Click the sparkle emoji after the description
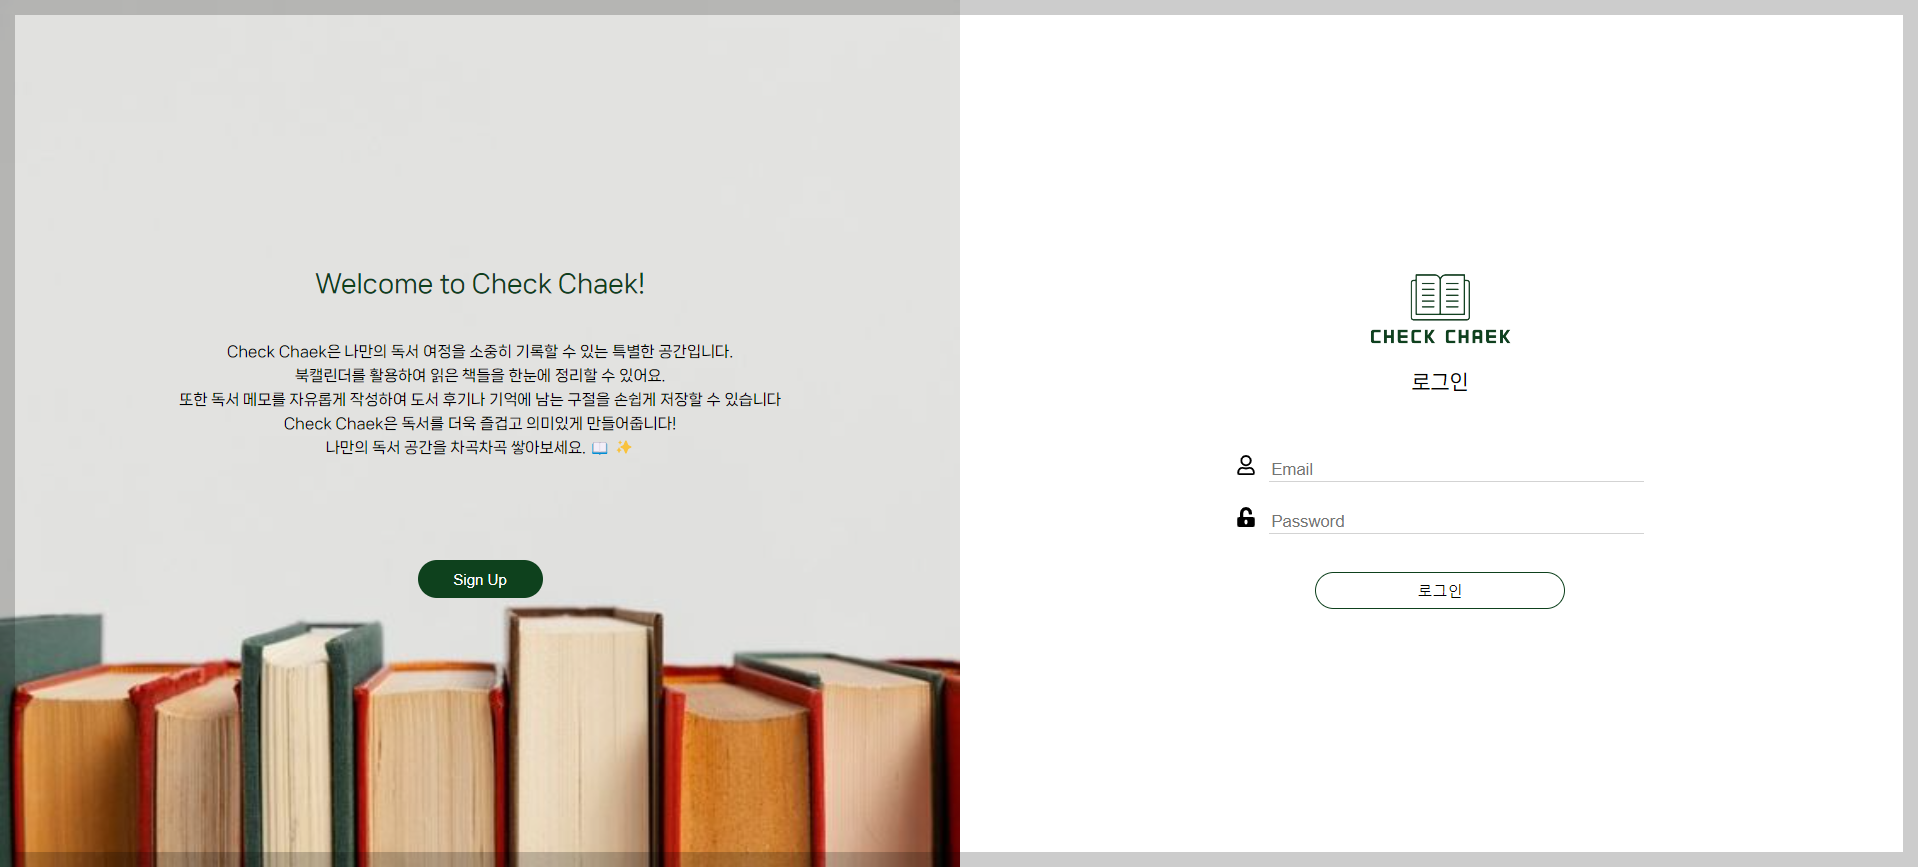The height and width of the screenshot is (867, 1918). (624, 447)
